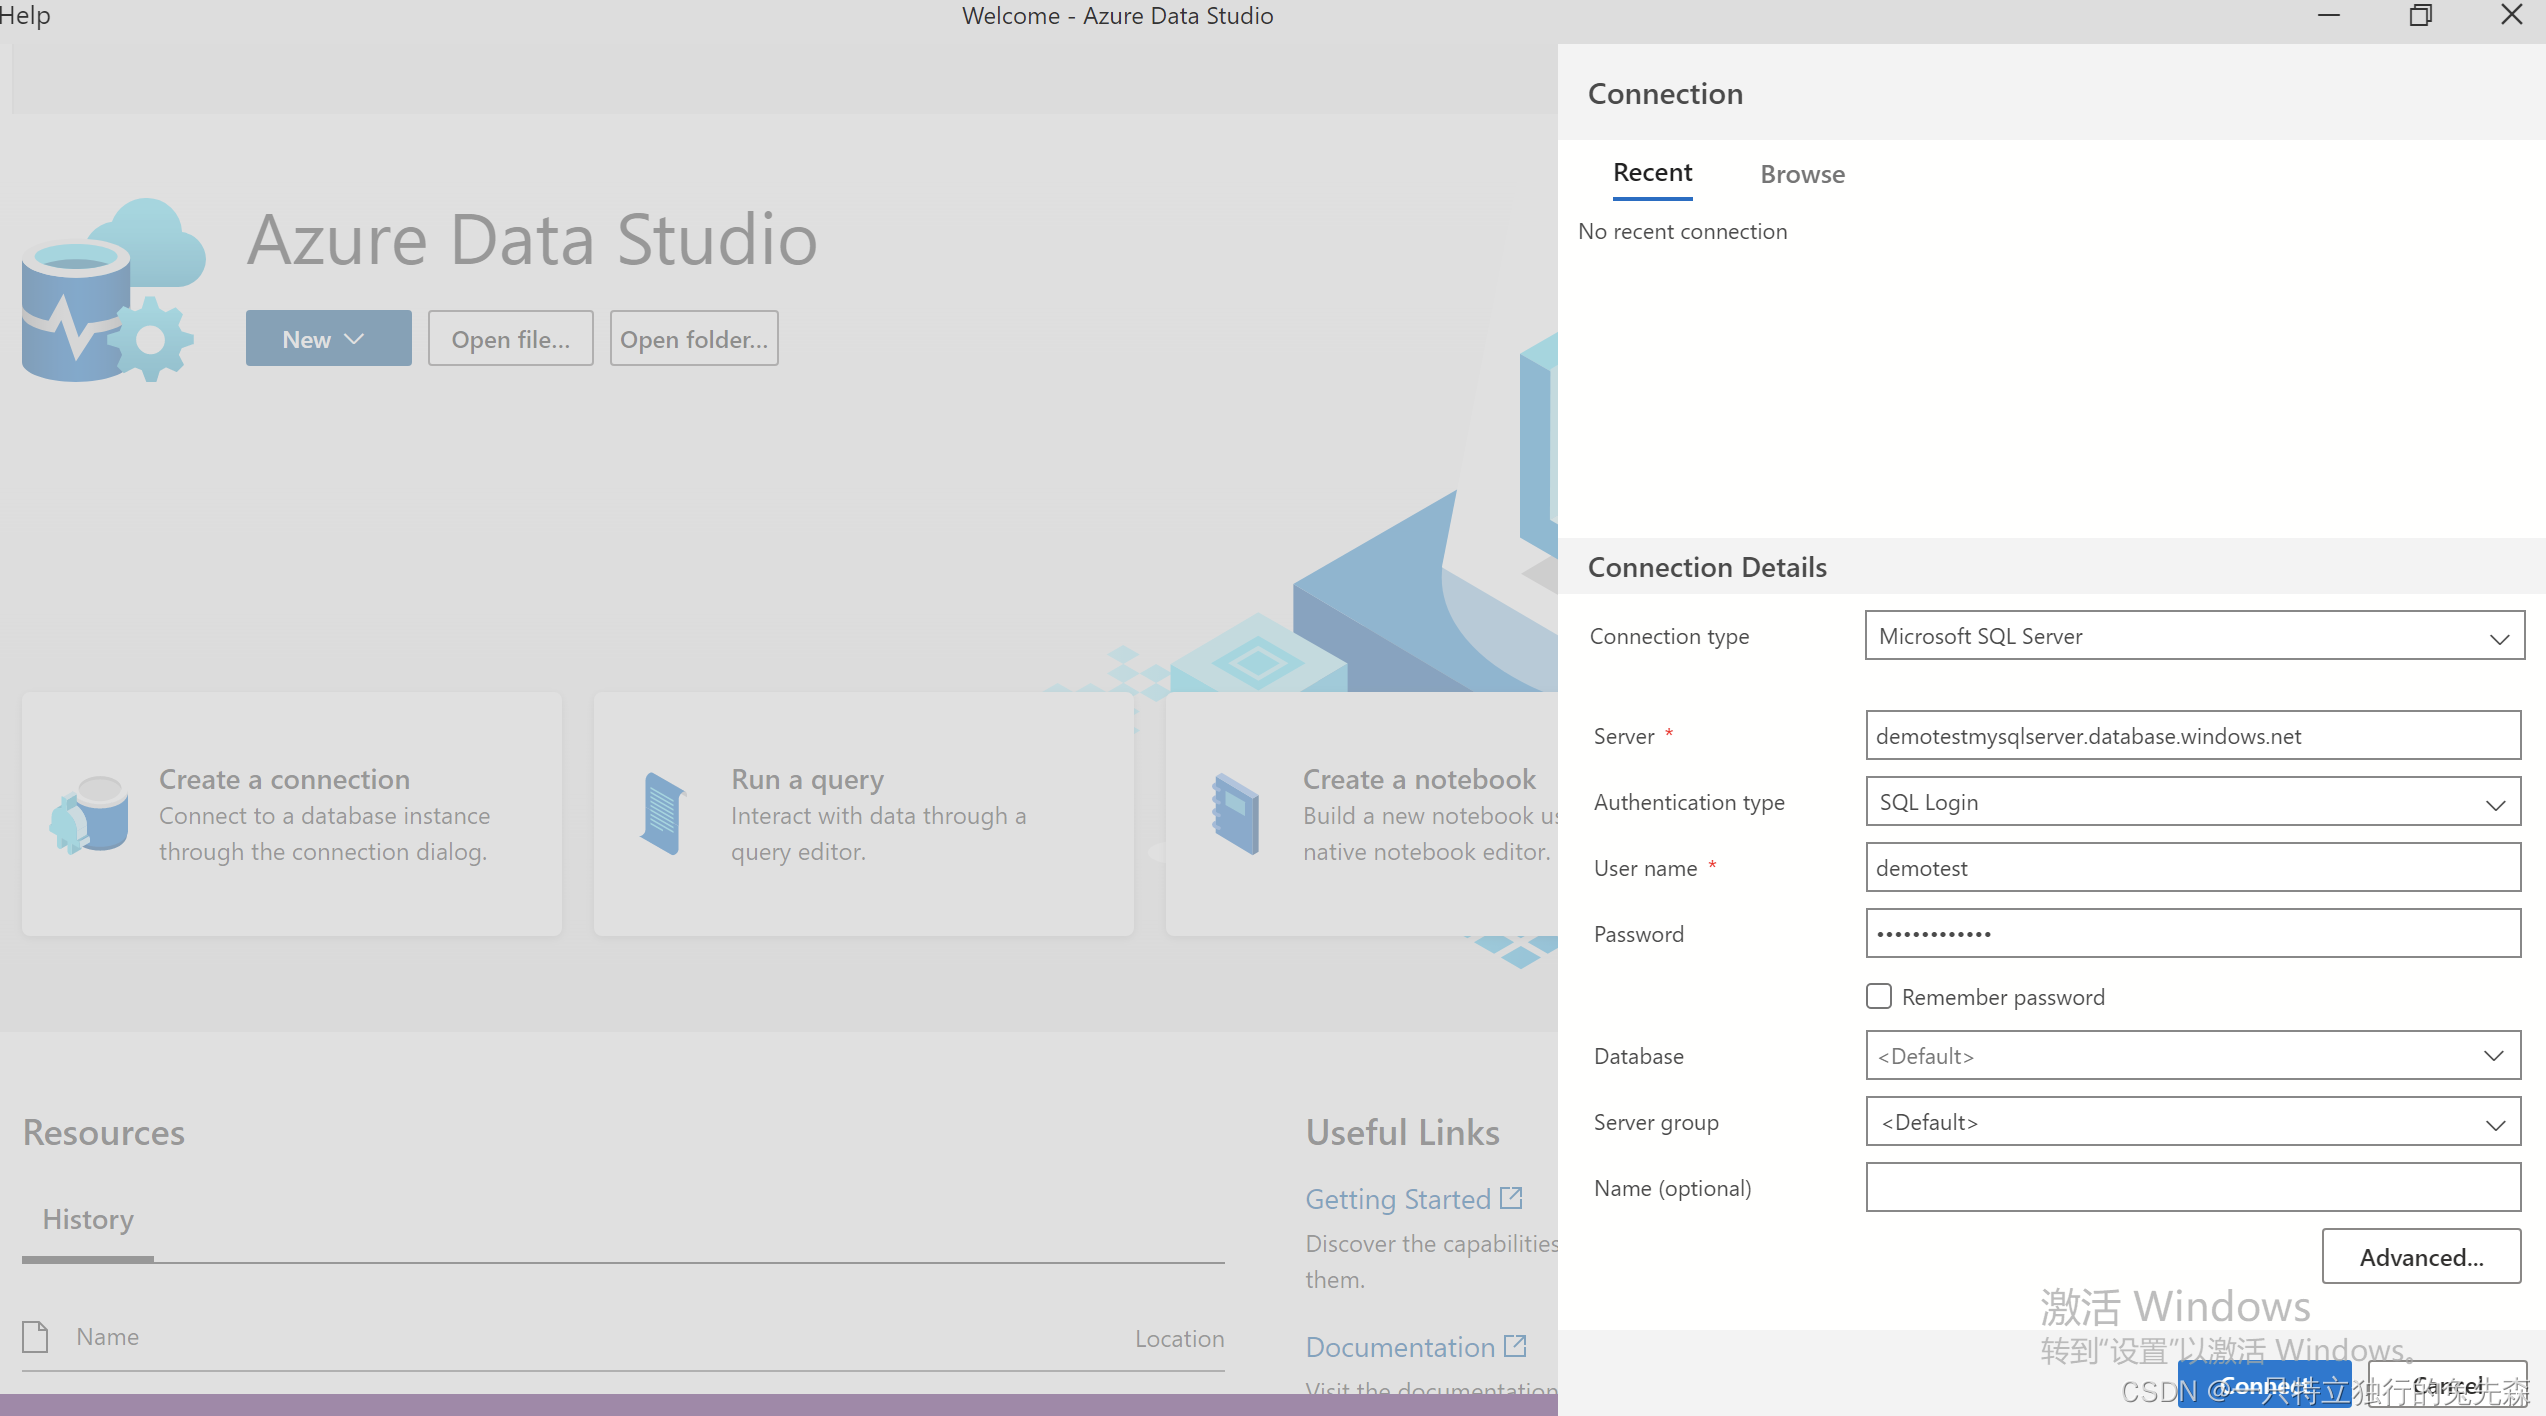Click the Advanced... button
This screenshot has width=2546, height=1416.
[x=2420, y=1257]
